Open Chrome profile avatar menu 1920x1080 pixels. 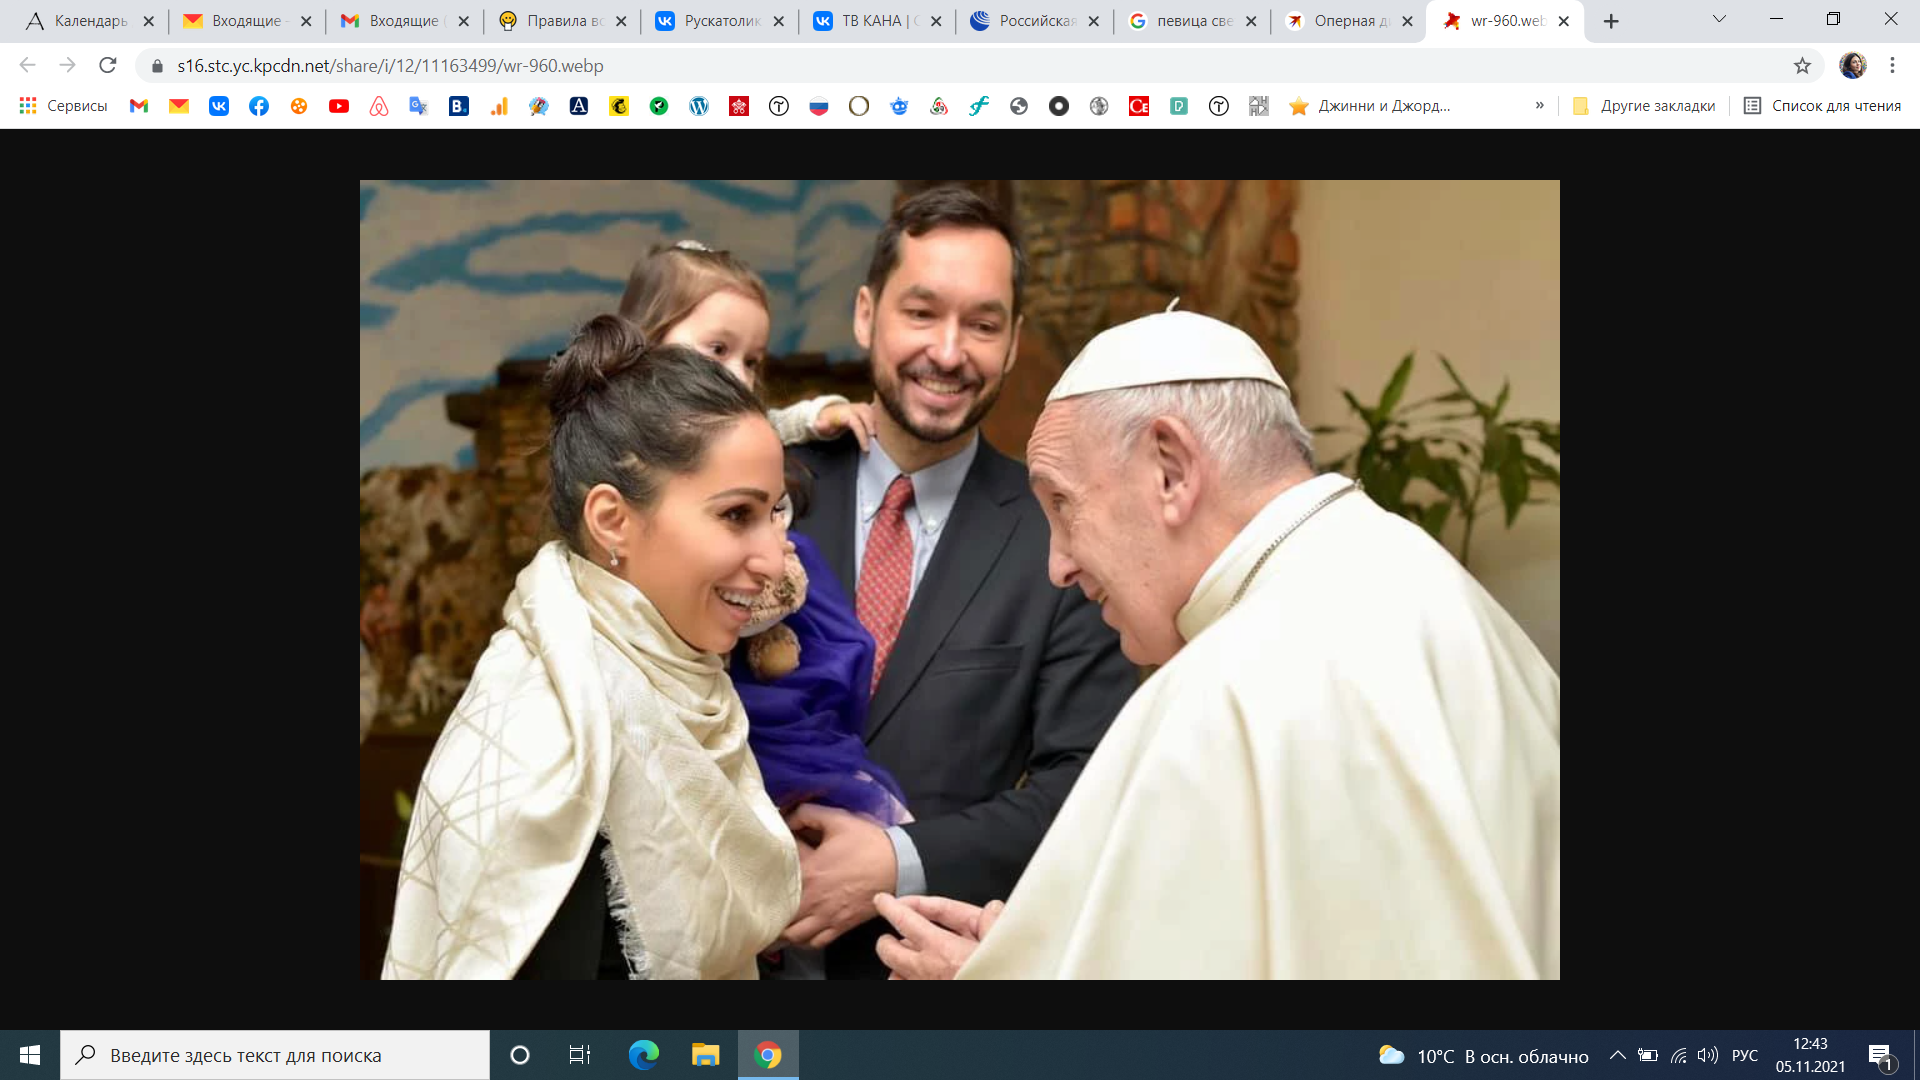click(1853, 66)
